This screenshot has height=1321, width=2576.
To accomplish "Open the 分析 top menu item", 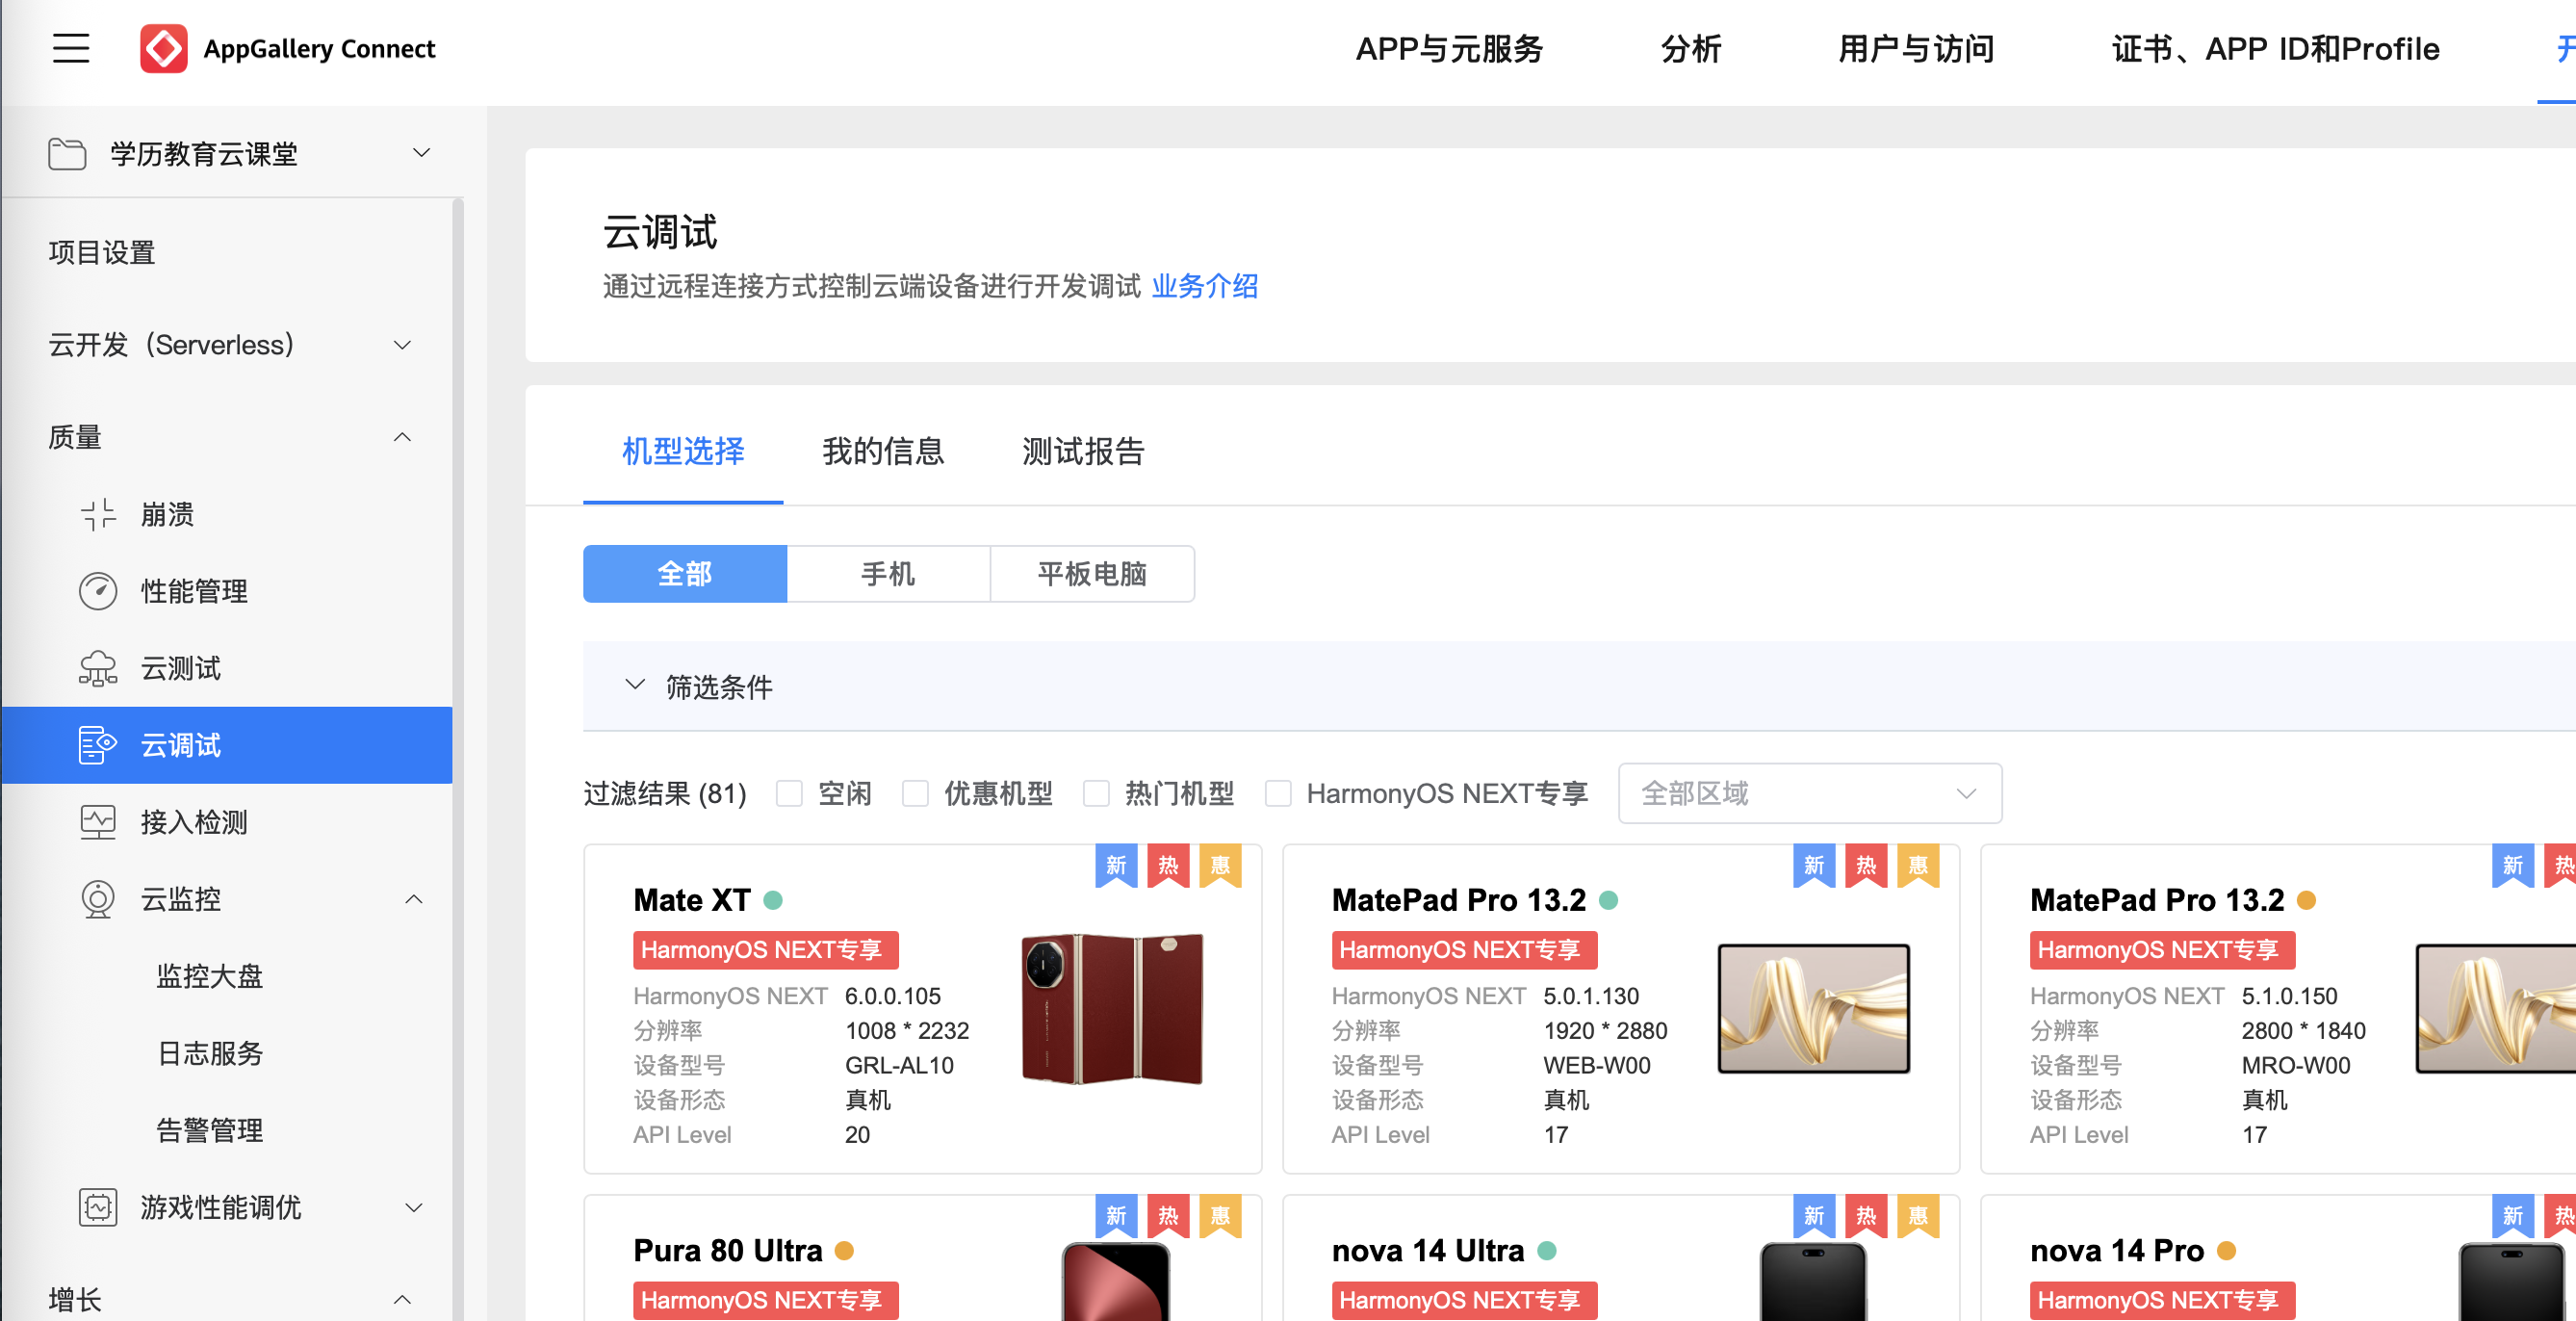I will (1690, 48).
